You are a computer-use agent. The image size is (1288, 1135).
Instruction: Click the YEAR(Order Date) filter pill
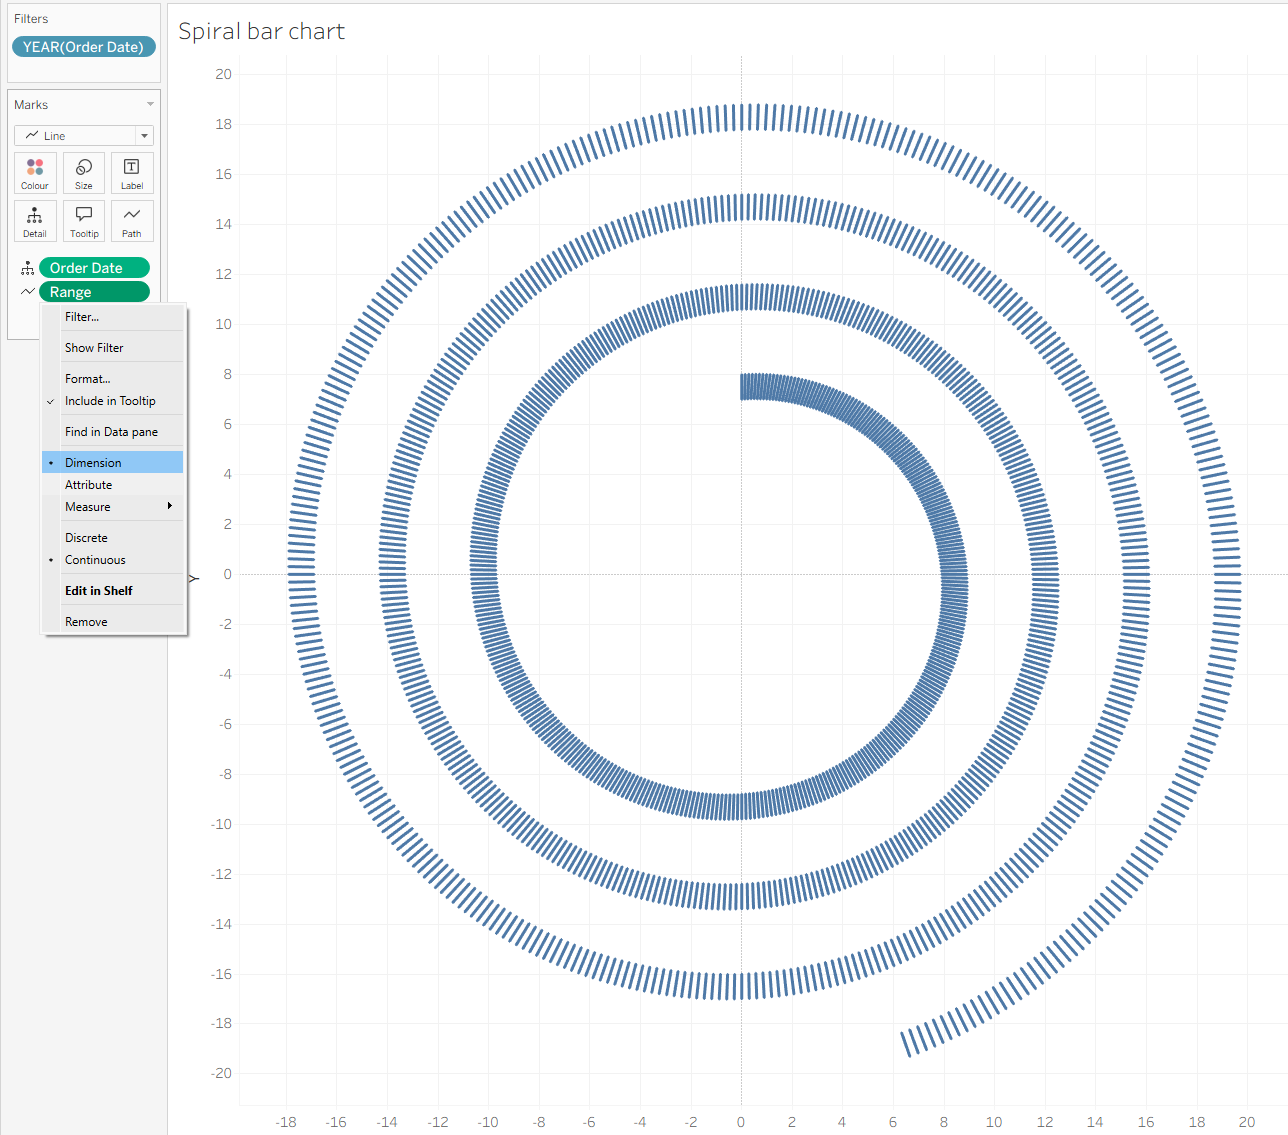(x=84, y=47)
